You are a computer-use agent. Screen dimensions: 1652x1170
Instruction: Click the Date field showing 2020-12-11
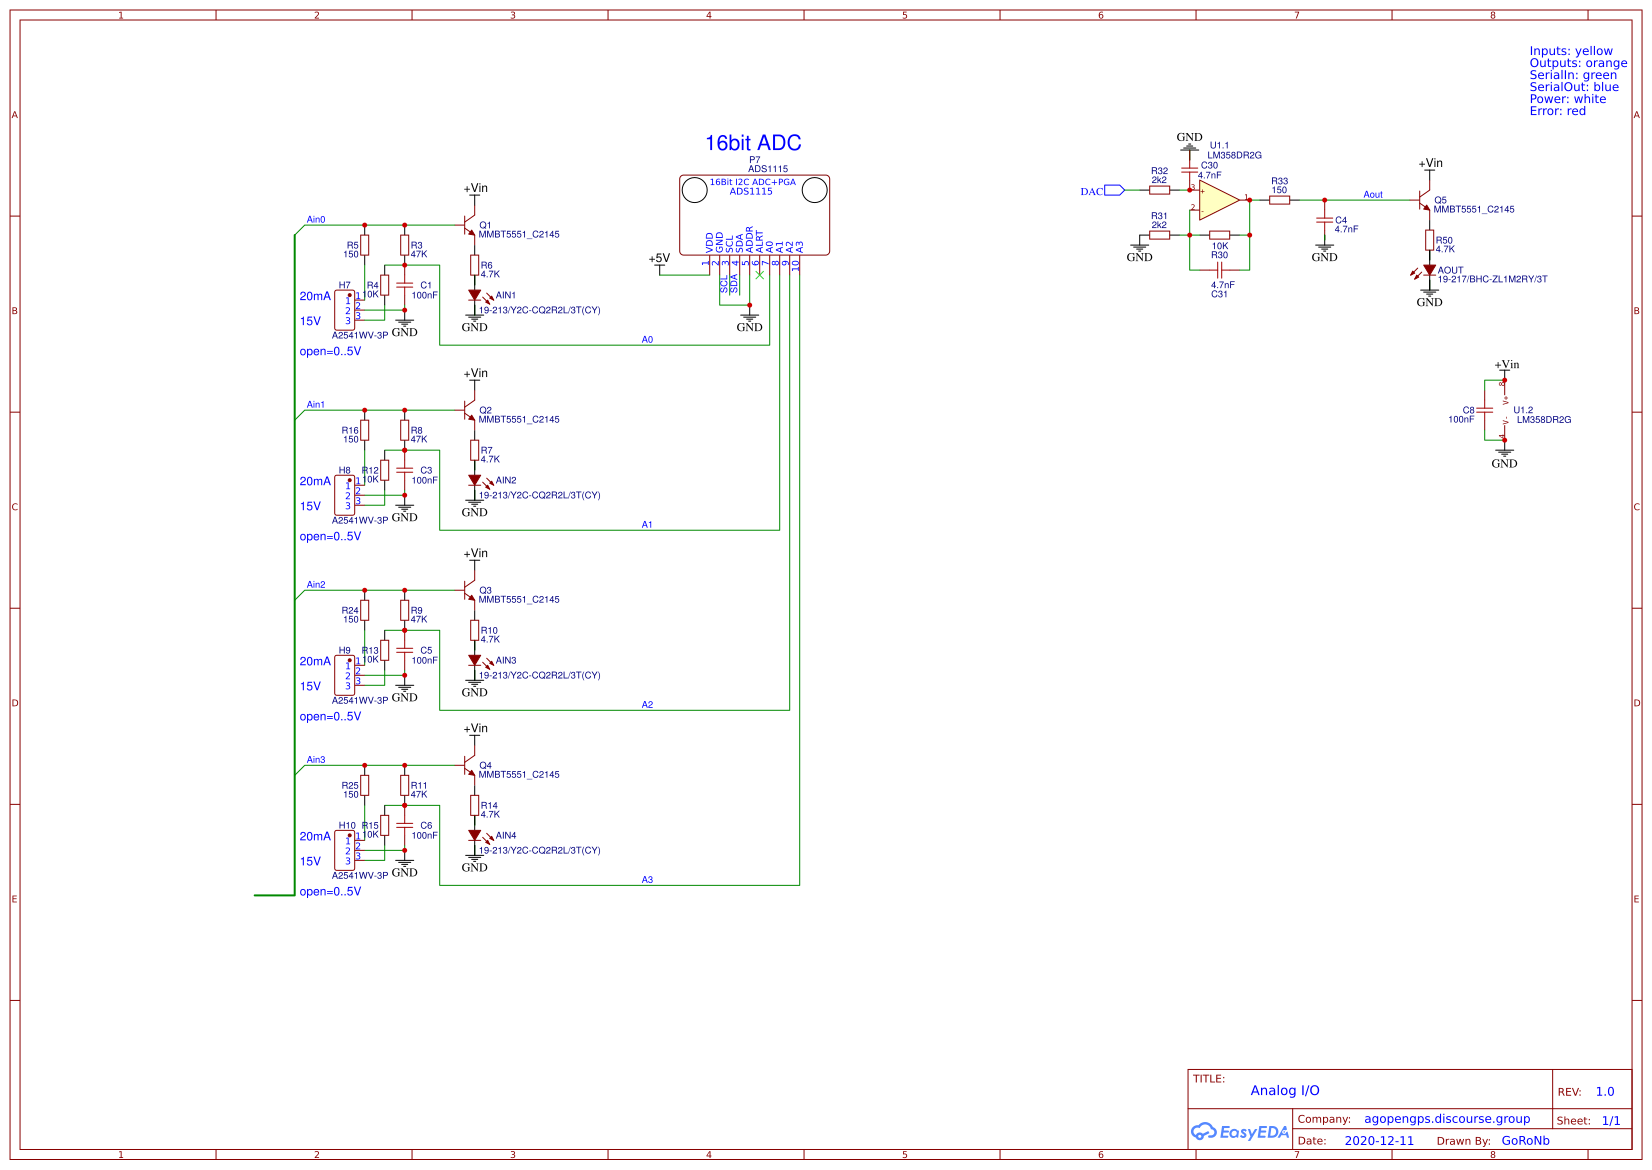pyautogui.click(x=1380, y=1140)
